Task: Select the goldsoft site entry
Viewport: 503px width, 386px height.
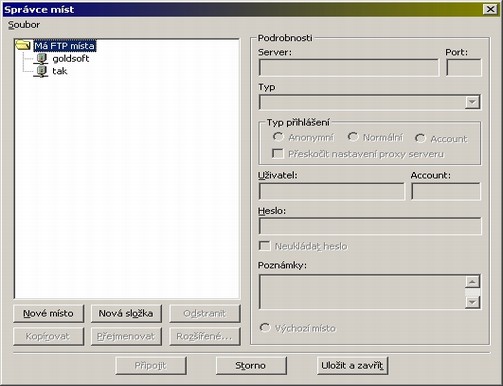Action: (x=71, y=59)
